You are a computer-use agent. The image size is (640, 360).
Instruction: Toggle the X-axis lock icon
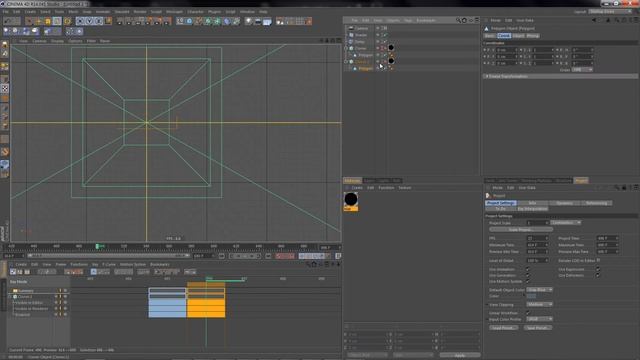click(80, 21)
